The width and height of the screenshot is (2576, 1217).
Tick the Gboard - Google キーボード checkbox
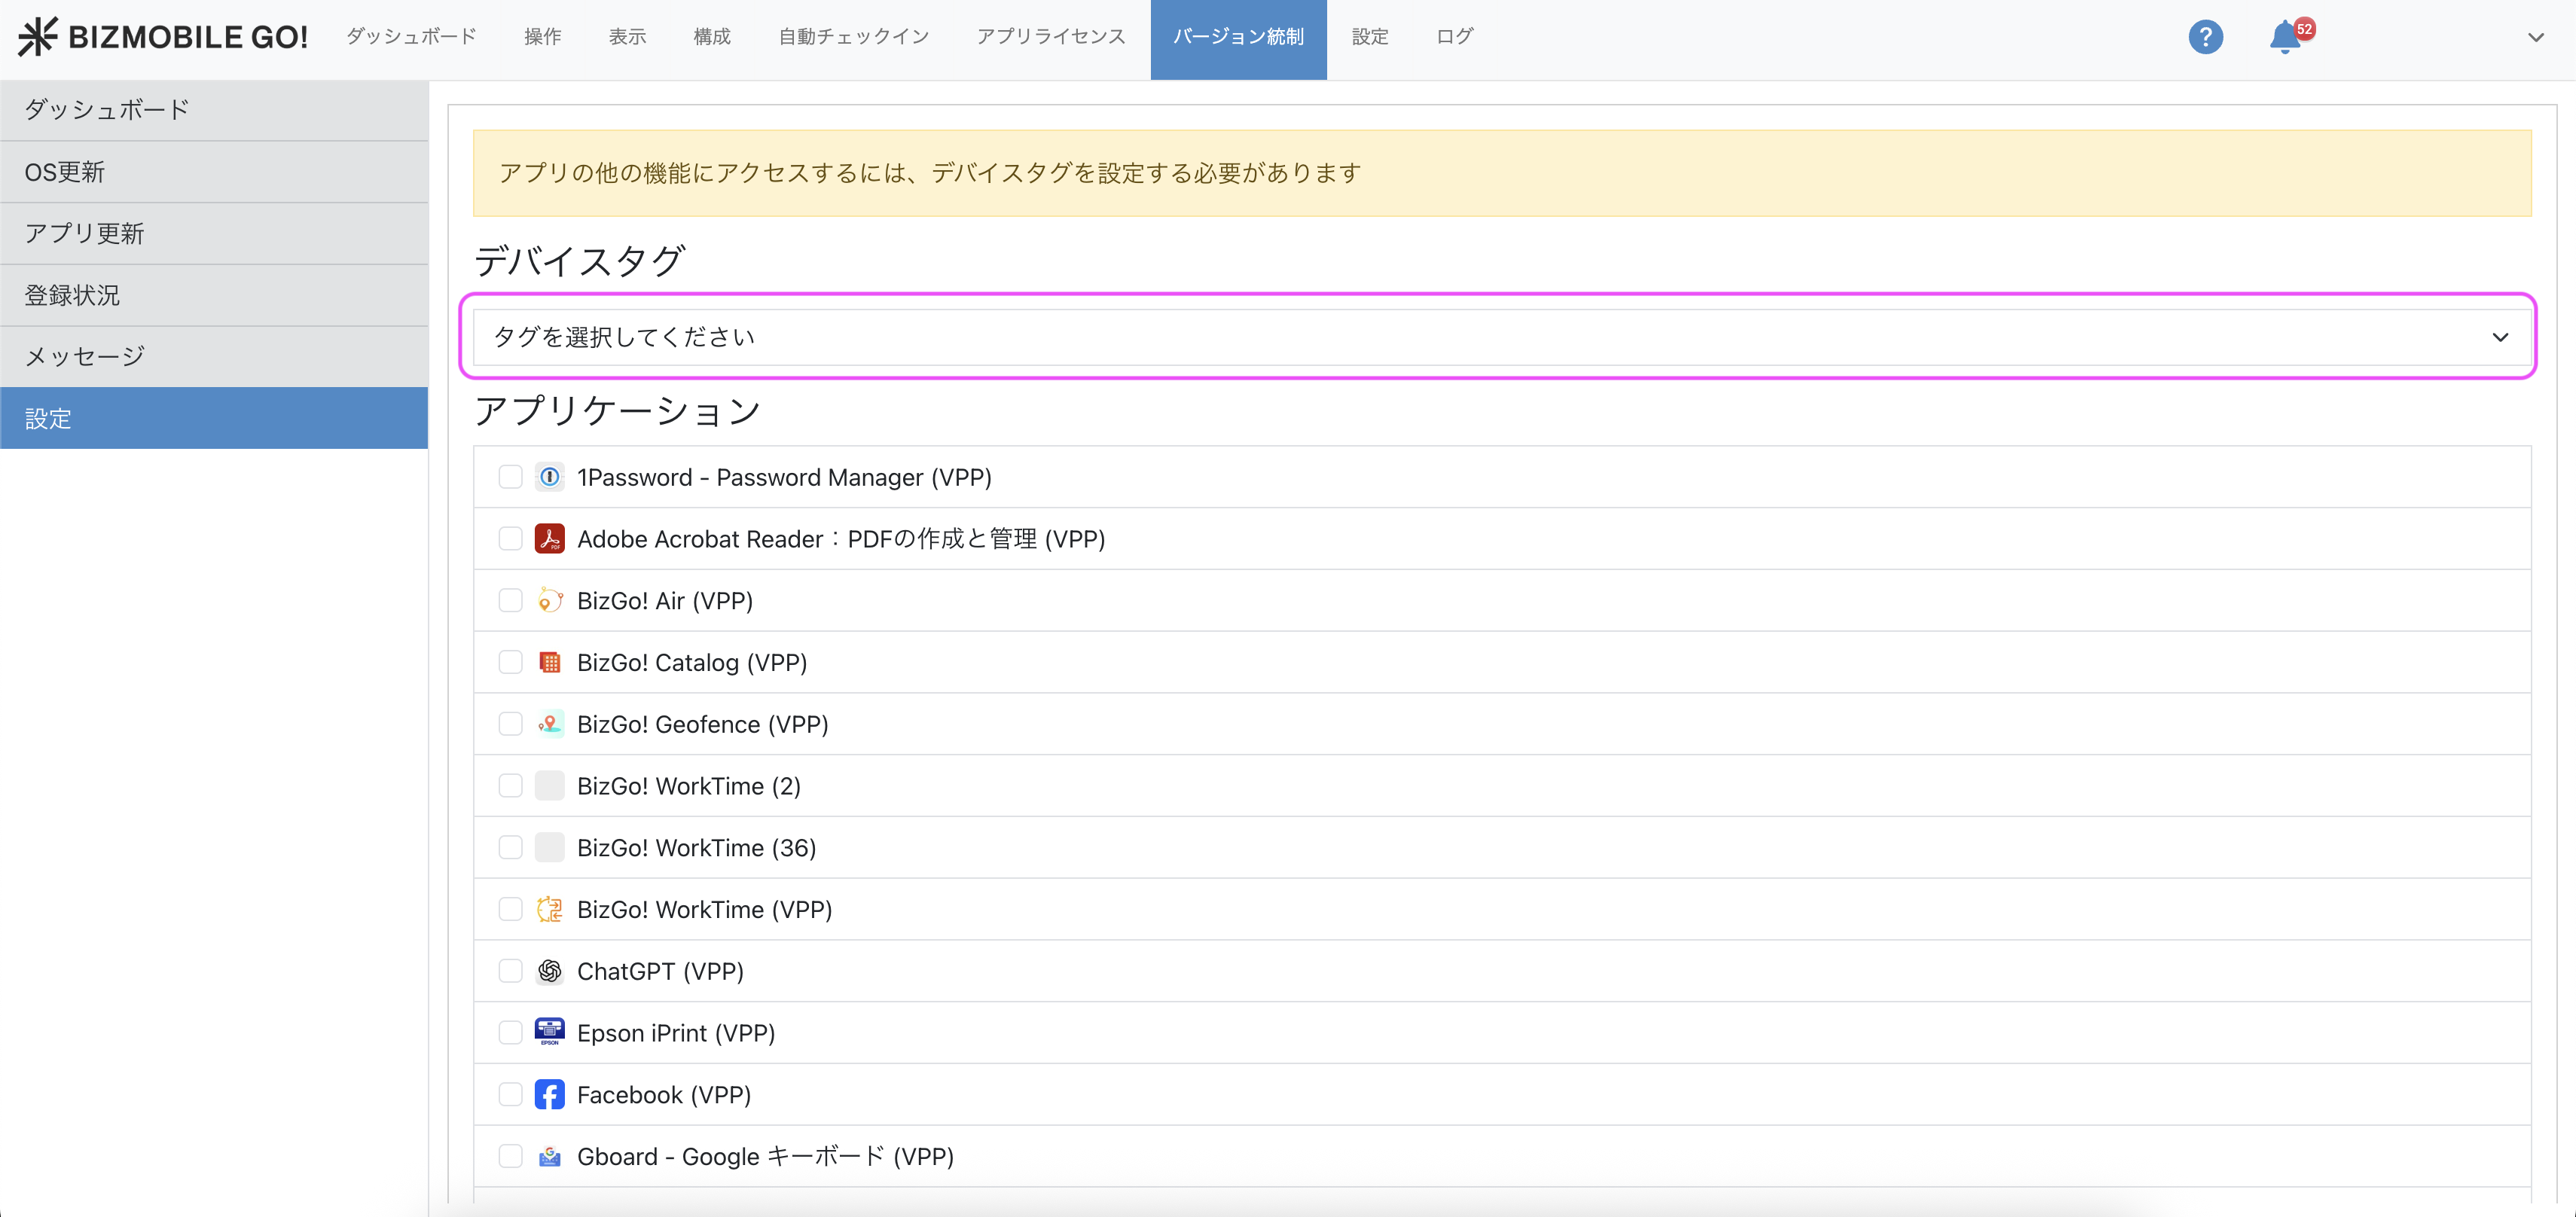pos(510,1156)
